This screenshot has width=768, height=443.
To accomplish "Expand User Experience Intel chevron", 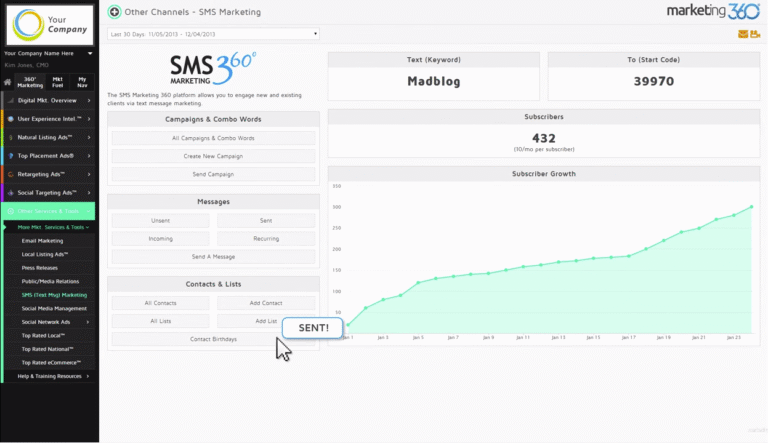I will pos(89,119).
